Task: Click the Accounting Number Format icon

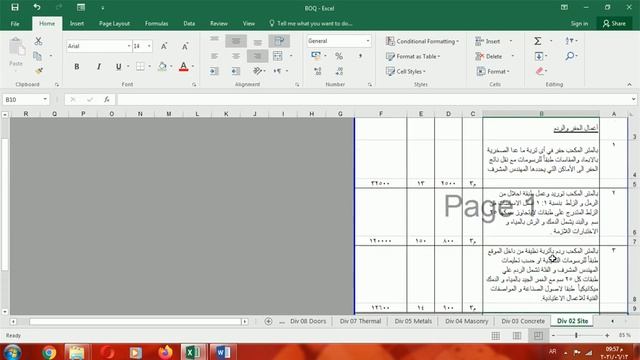Action: click(x=316, y=56)
